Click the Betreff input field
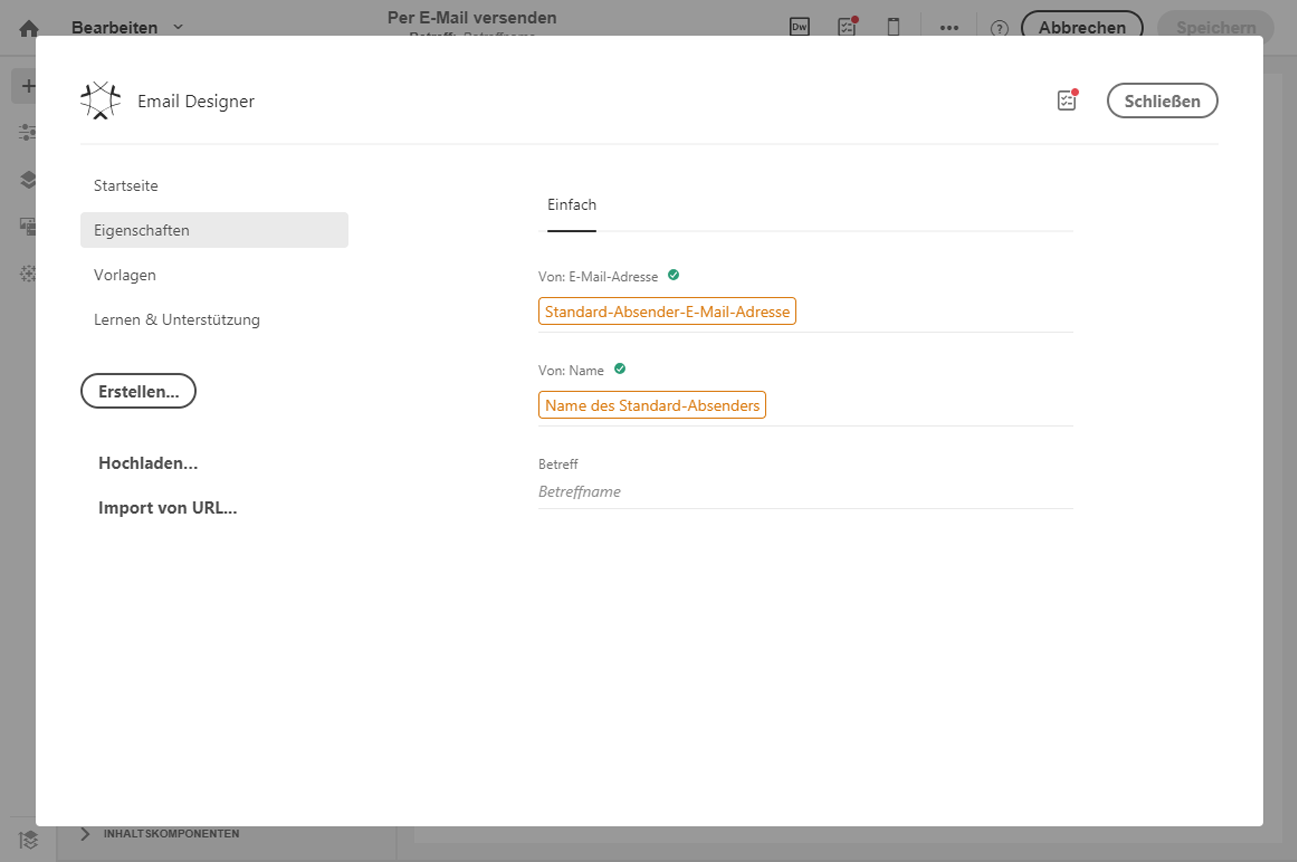This screenshot has height=862, width=1297. [805, 492]
